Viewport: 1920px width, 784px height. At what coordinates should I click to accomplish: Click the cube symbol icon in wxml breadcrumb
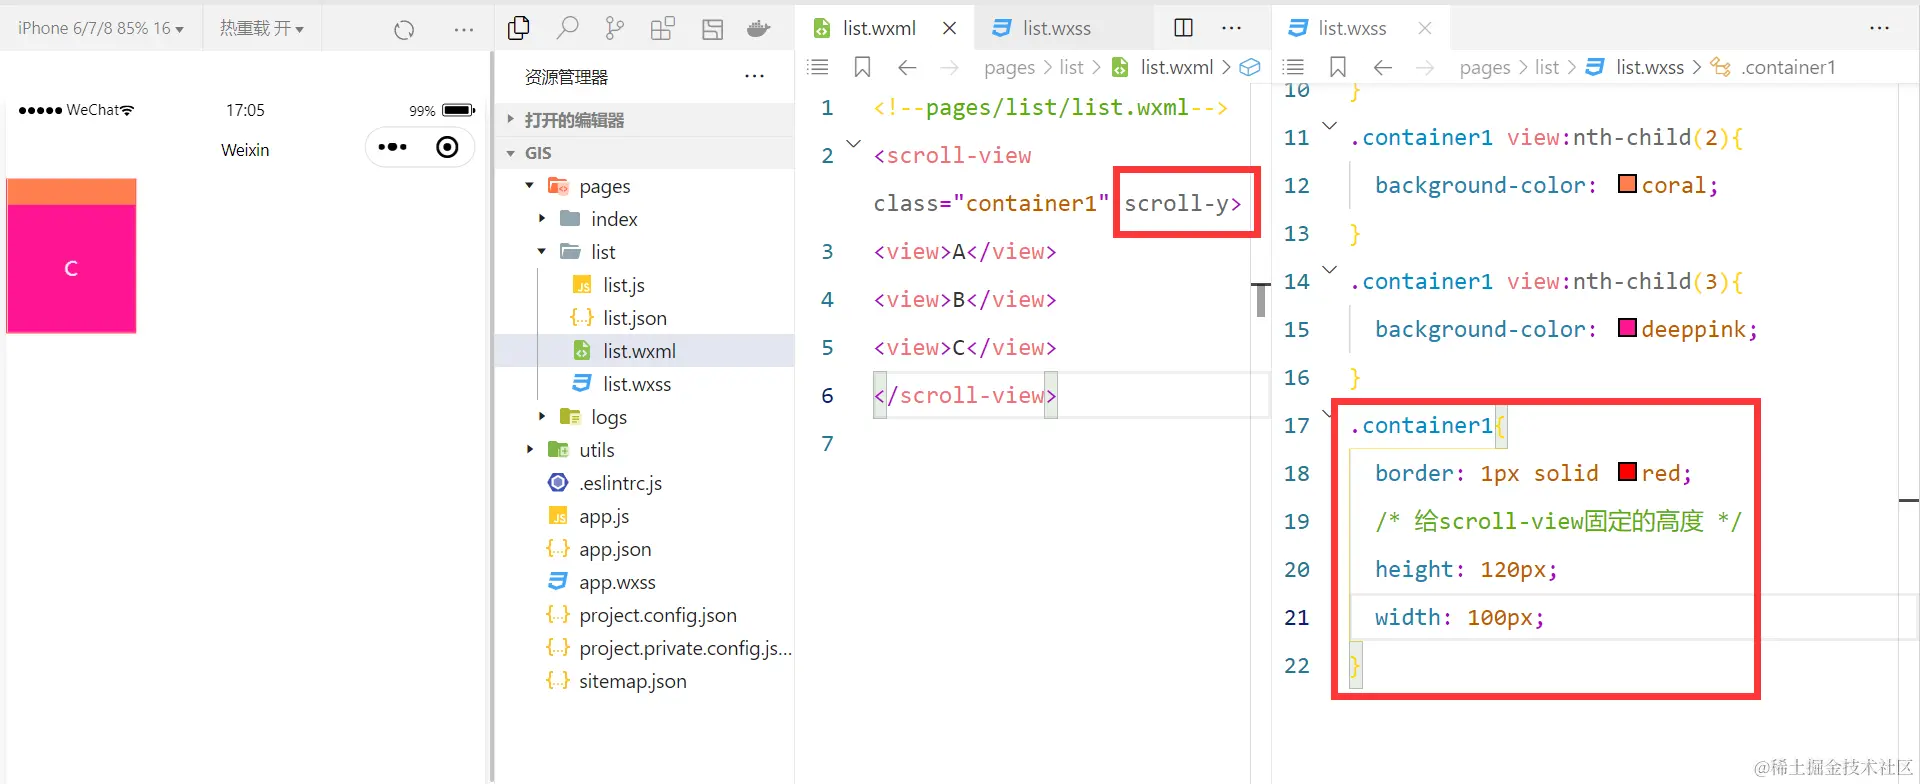(1250, 67)
